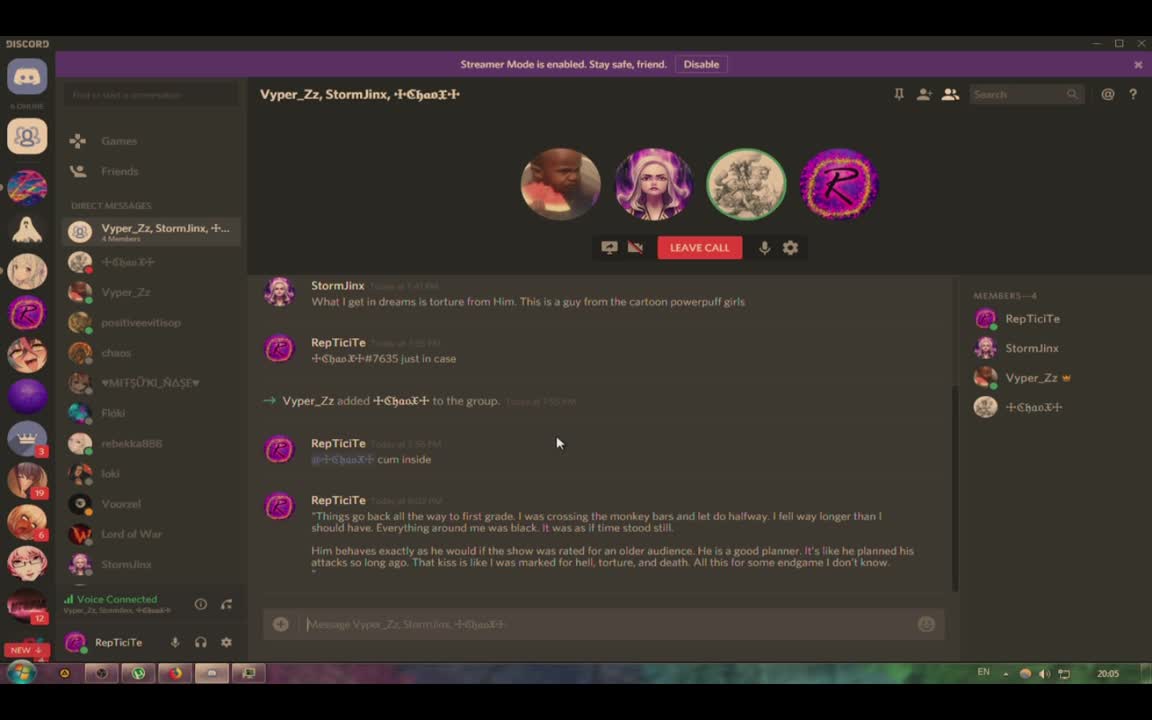Open DM with Vyper_Zz
Image resolution: width=1152 pixels, height=720 pixels.
tap(151, 292)
